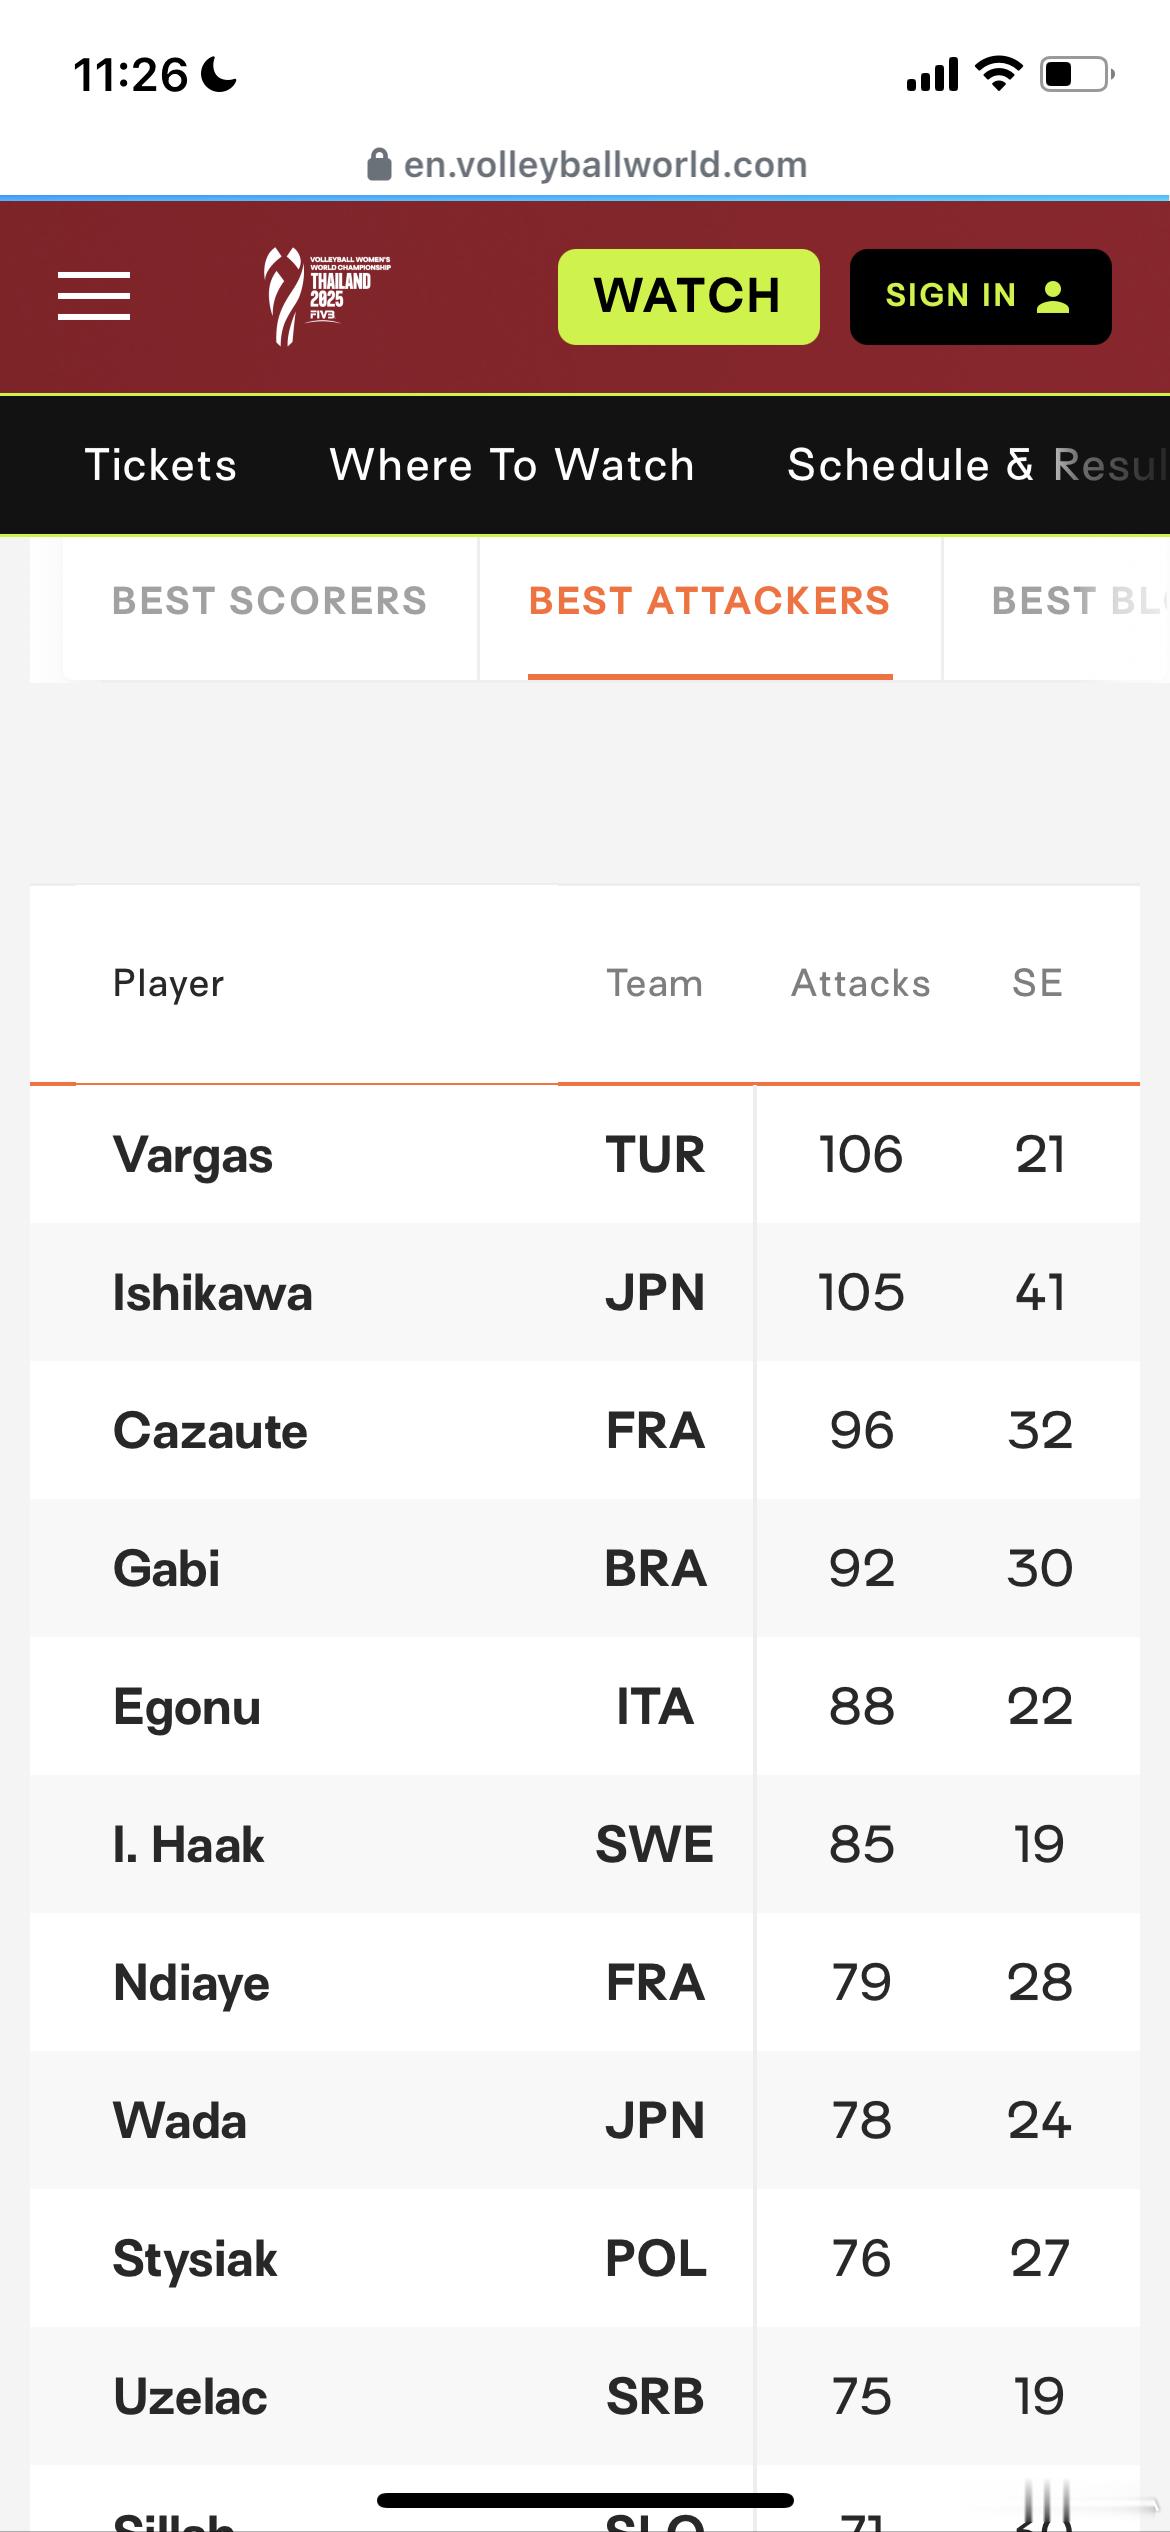Open the Tickets menu item
Screen dimensions: 1170x2532
161,465
